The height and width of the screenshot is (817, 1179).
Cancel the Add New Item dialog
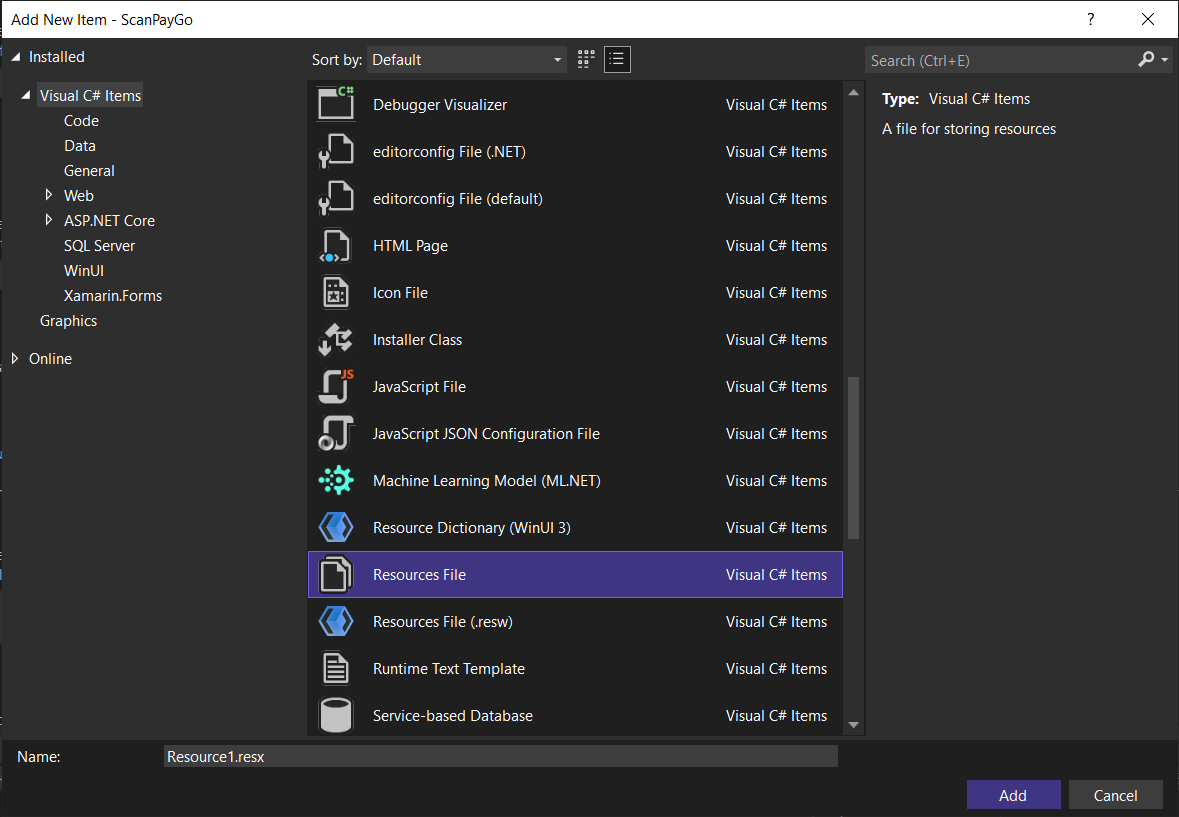[x=1115, y=795]
